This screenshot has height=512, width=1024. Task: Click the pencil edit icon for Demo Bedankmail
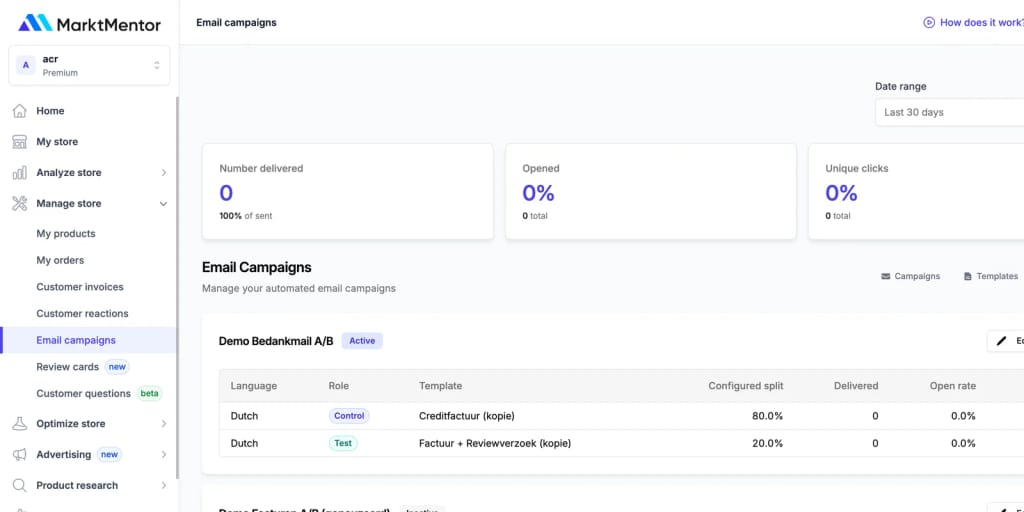point(1002,341)
